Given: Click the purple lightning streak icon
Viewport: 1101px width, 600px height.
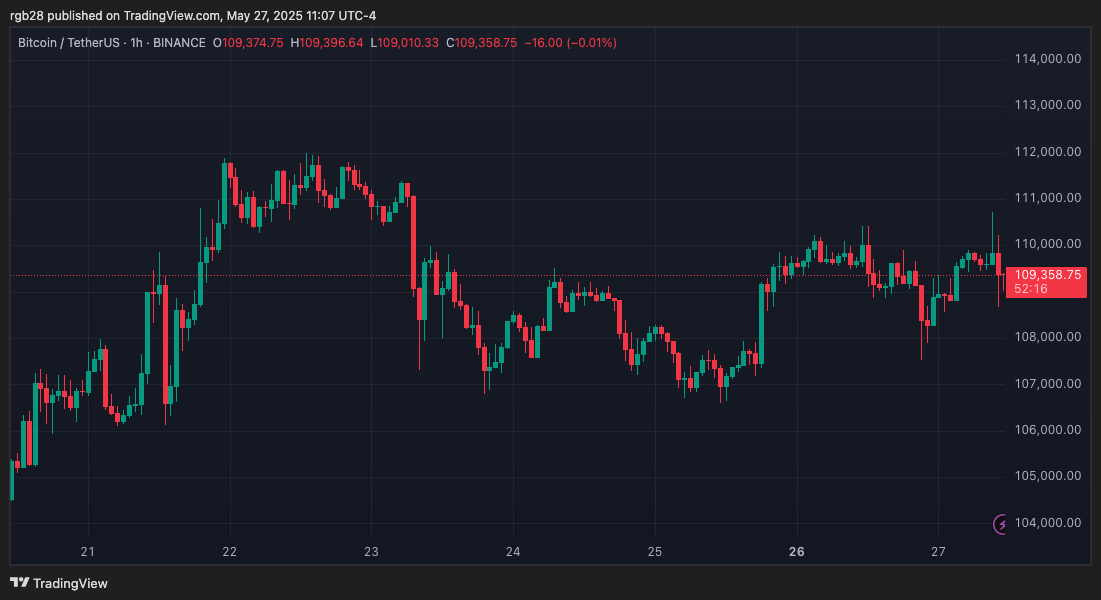Looking at the screenshot, I should tap(997, 521).
